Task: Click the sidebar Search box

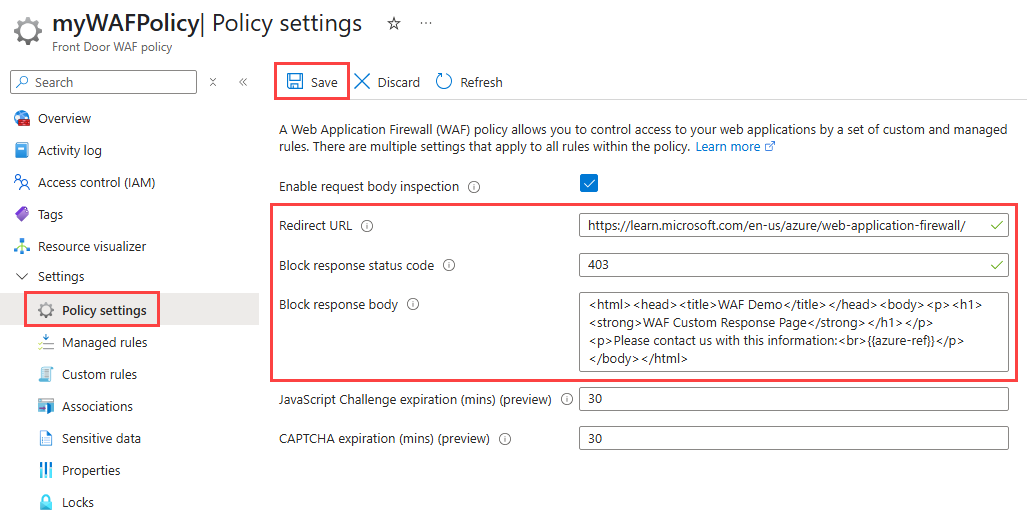Action: 104,82
